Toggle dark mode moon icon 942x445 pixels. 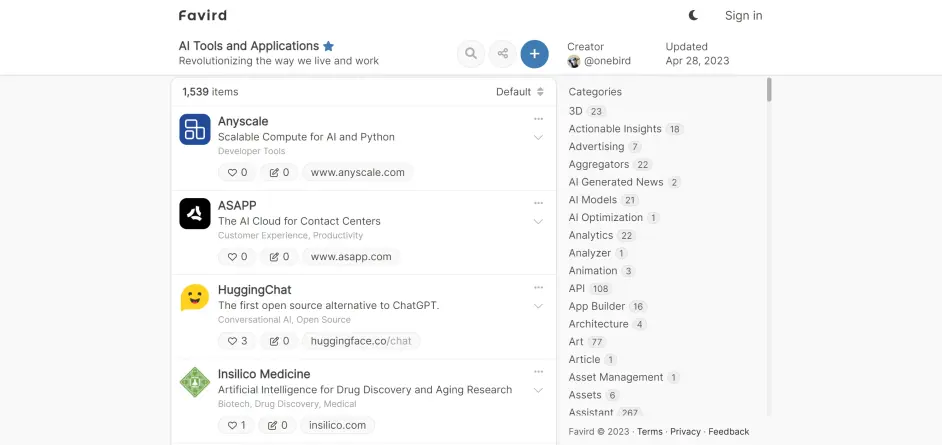point(693,15)
